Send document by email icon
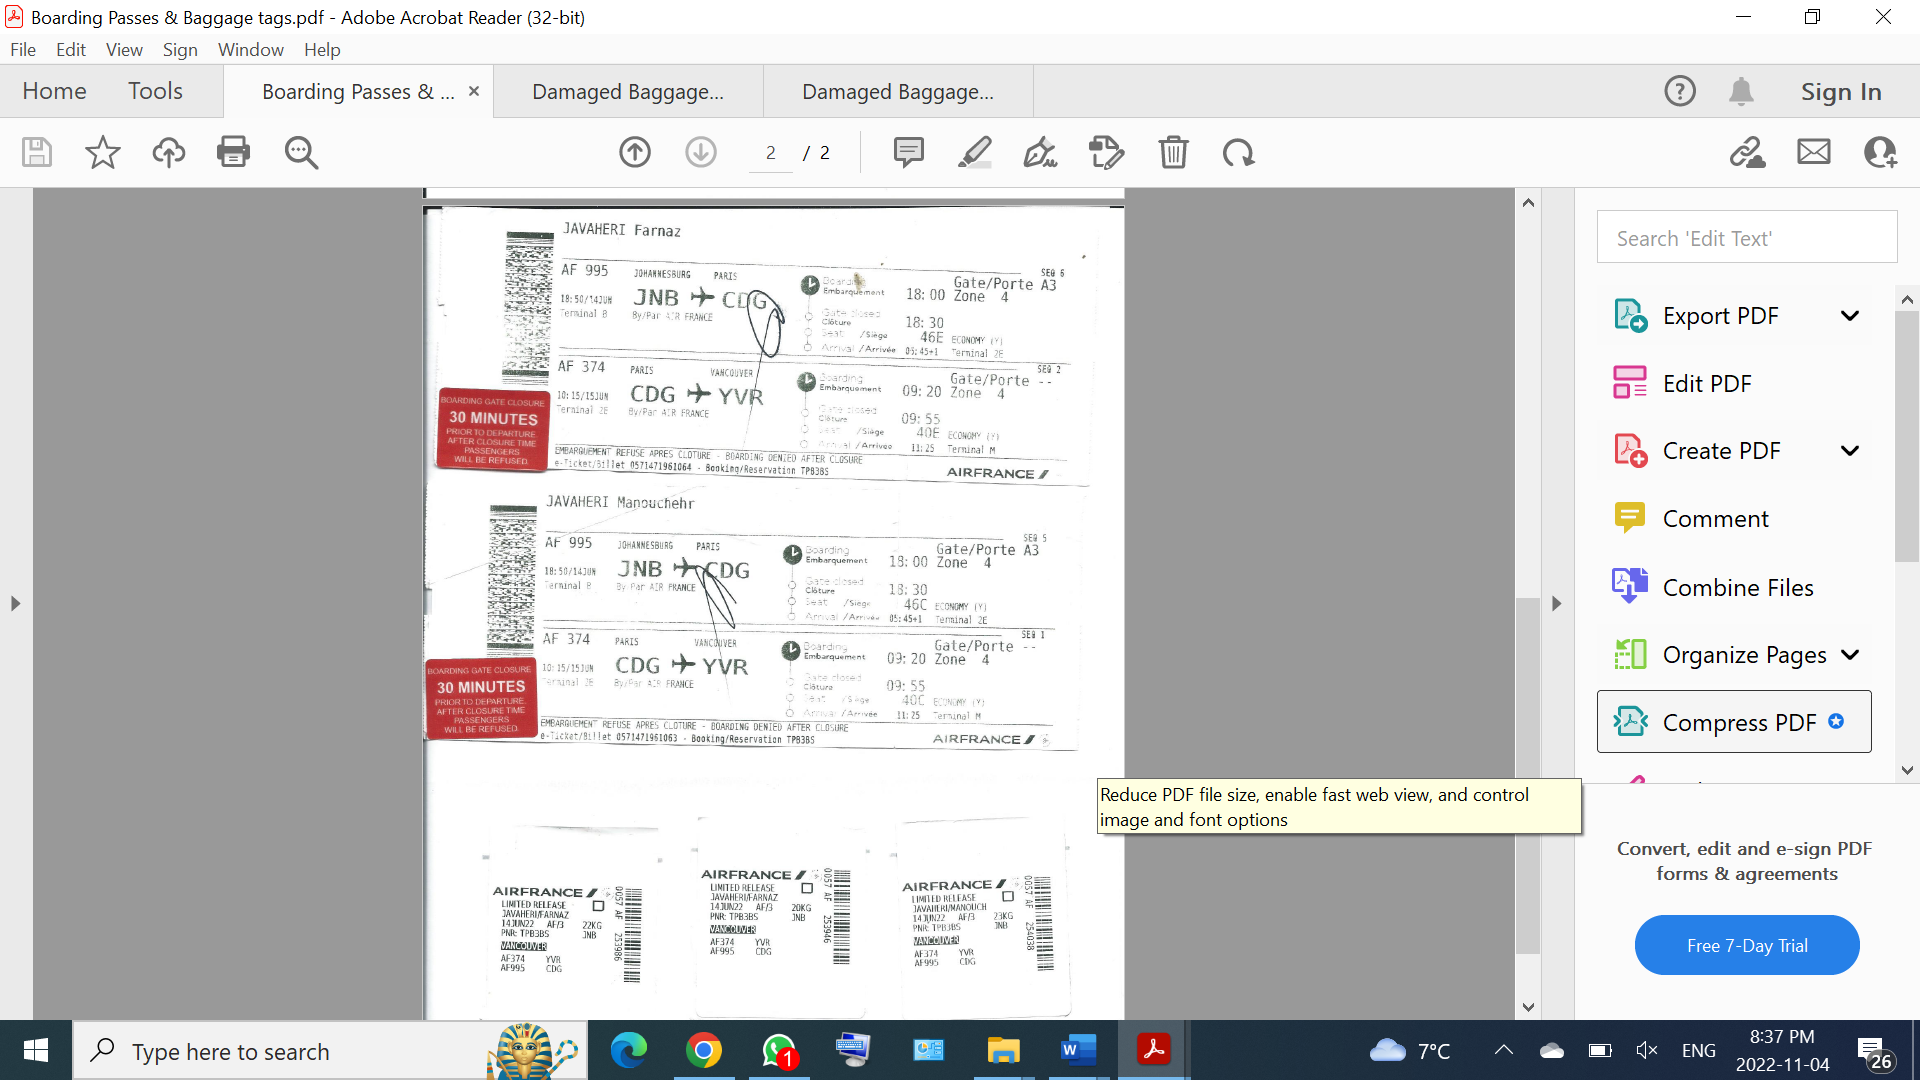The image size is (1920, 1080). pos(1813,152)
